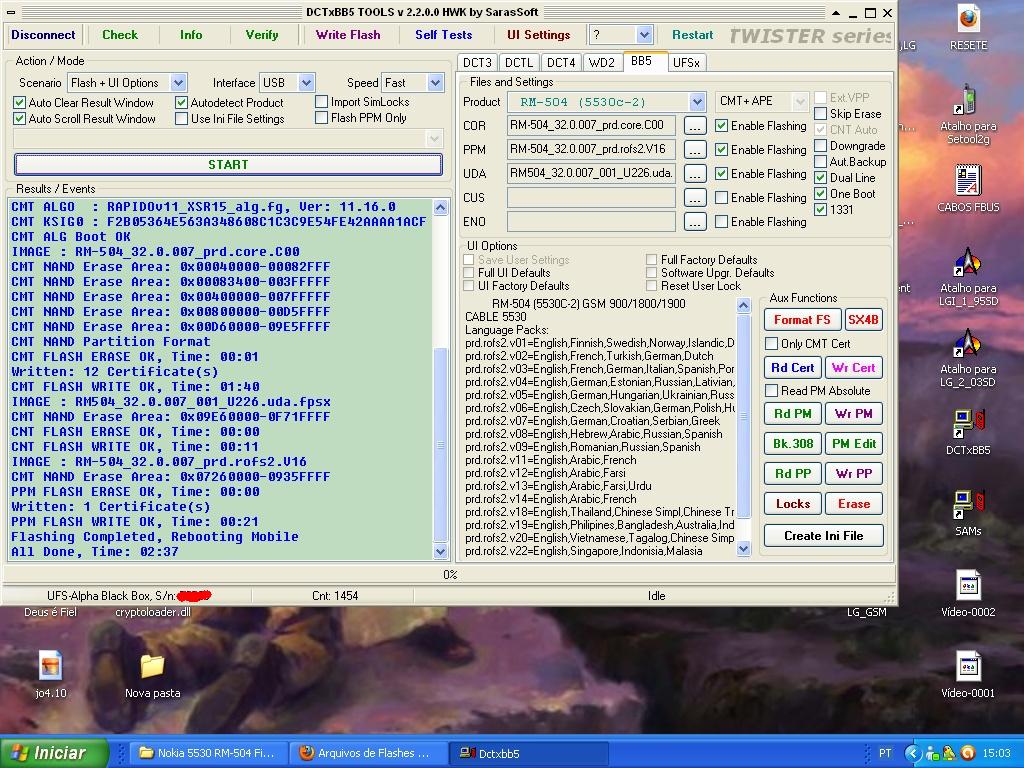The width and height of the screenshot is (1024, 768).
Task: Open the SAMs desktop icon
Action: pyautogui.click(x=968, y=513)
